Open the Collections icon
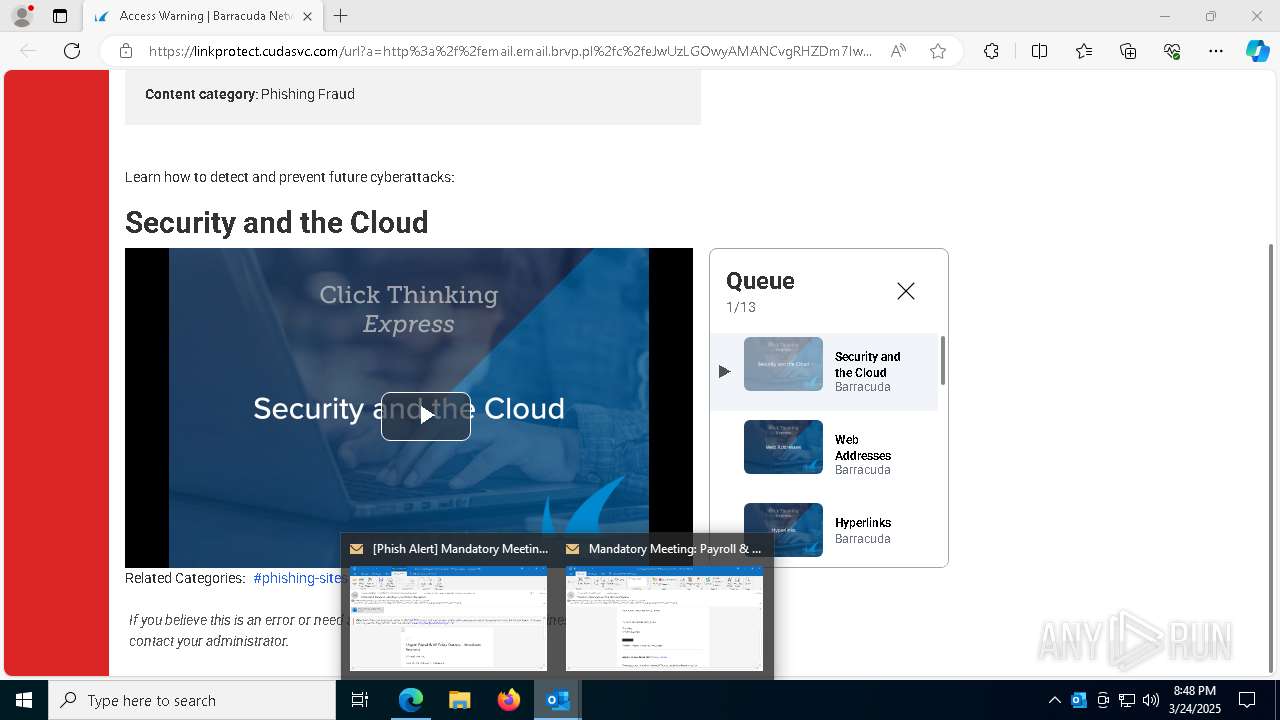The height and width of the screenshot is (720, 1280). tap(1128, 51)
